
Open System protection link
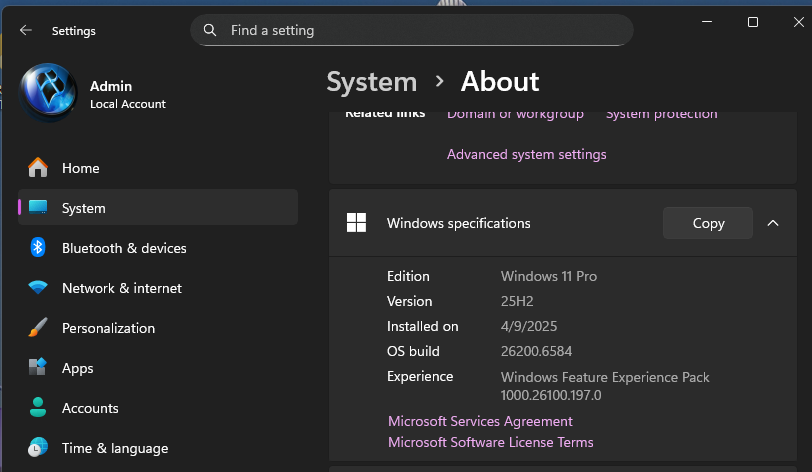(x=662, y=115)
